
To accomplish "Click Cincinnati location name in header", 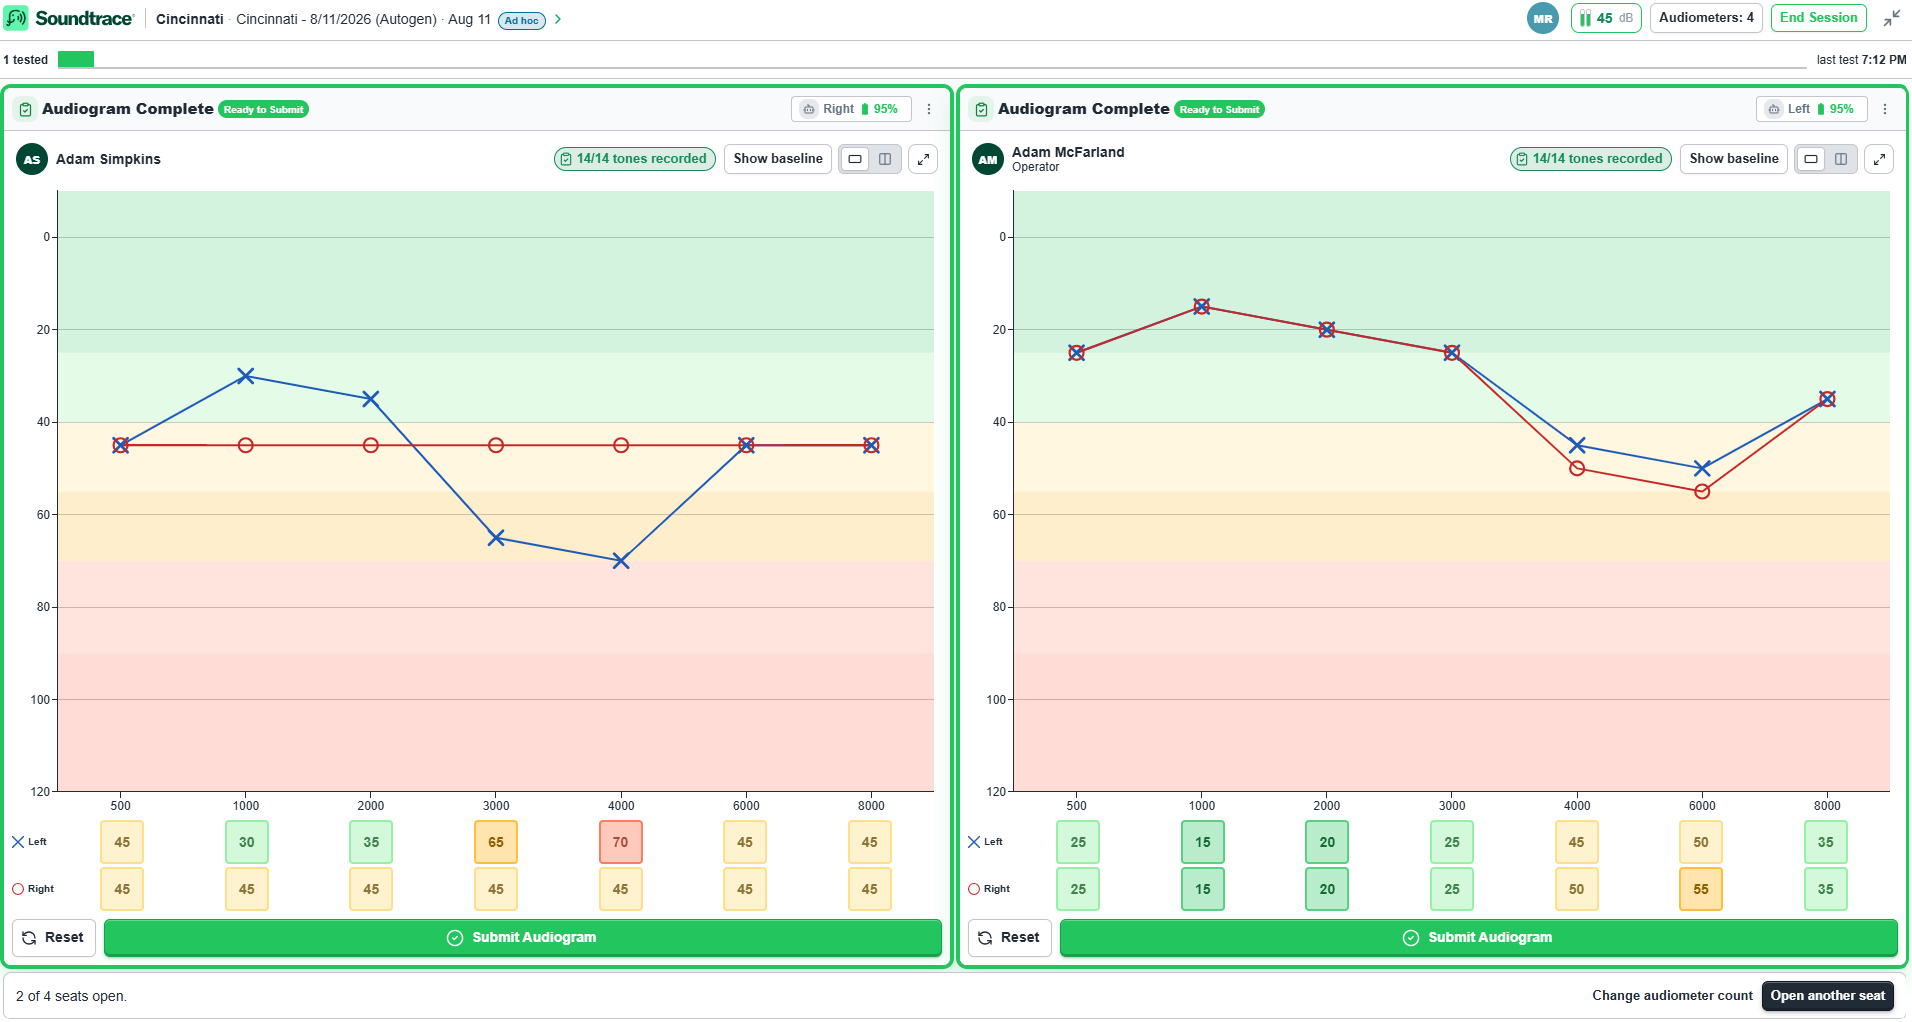I will 190,19.
